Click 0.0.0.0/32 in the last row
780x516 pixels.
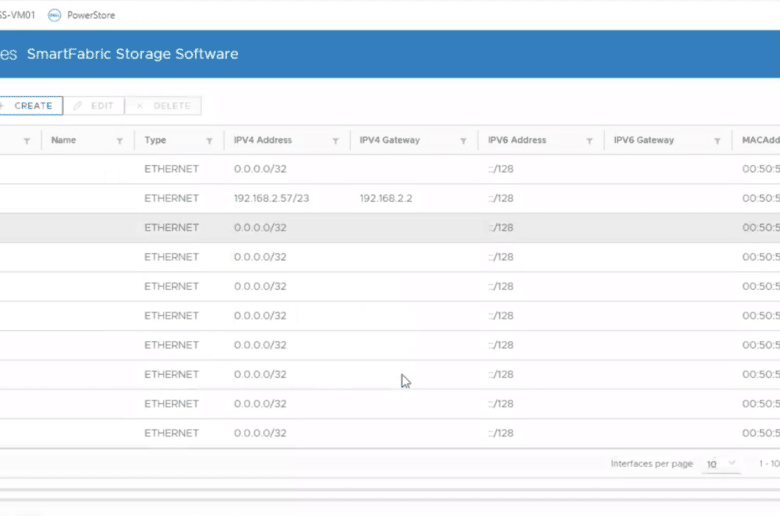(260, 433)
